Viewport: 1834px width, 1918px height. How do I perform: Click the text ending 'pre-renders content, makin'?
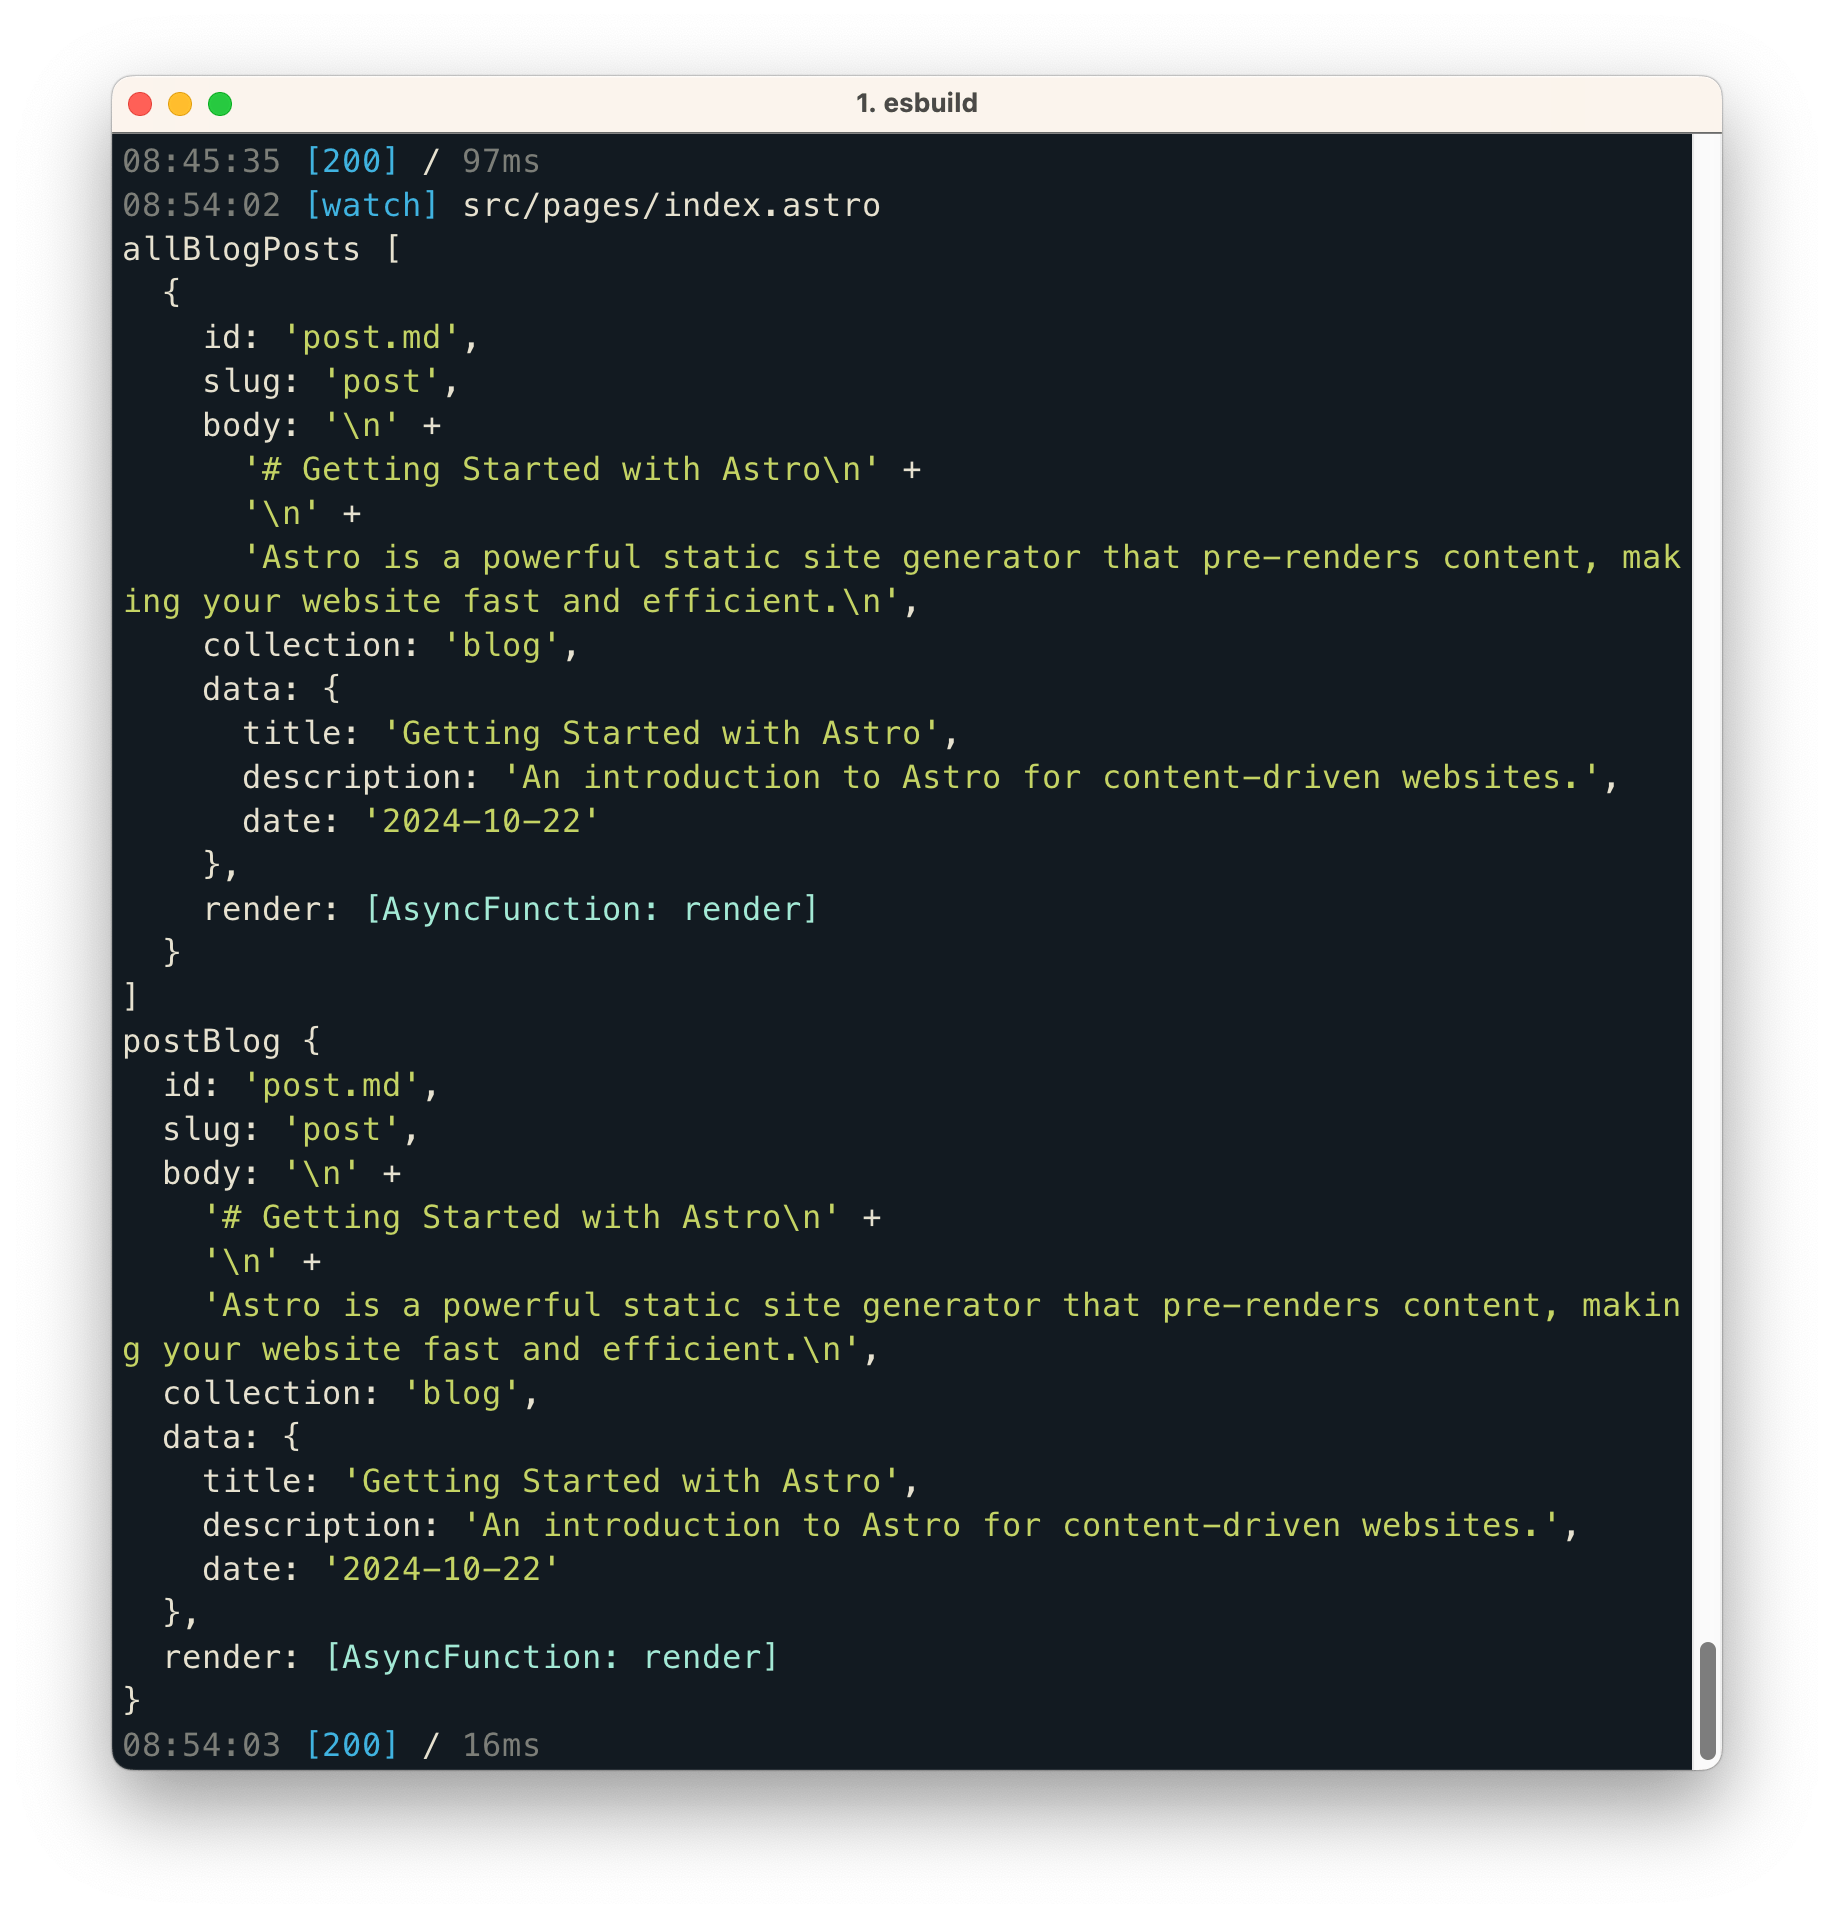coord(942,1305)
